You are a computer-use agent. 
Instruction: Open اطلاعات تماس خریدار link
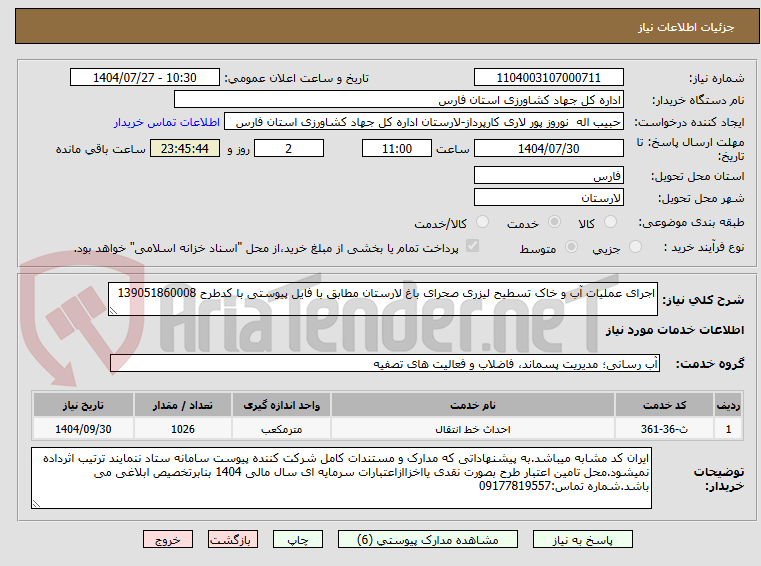point(167,122)
